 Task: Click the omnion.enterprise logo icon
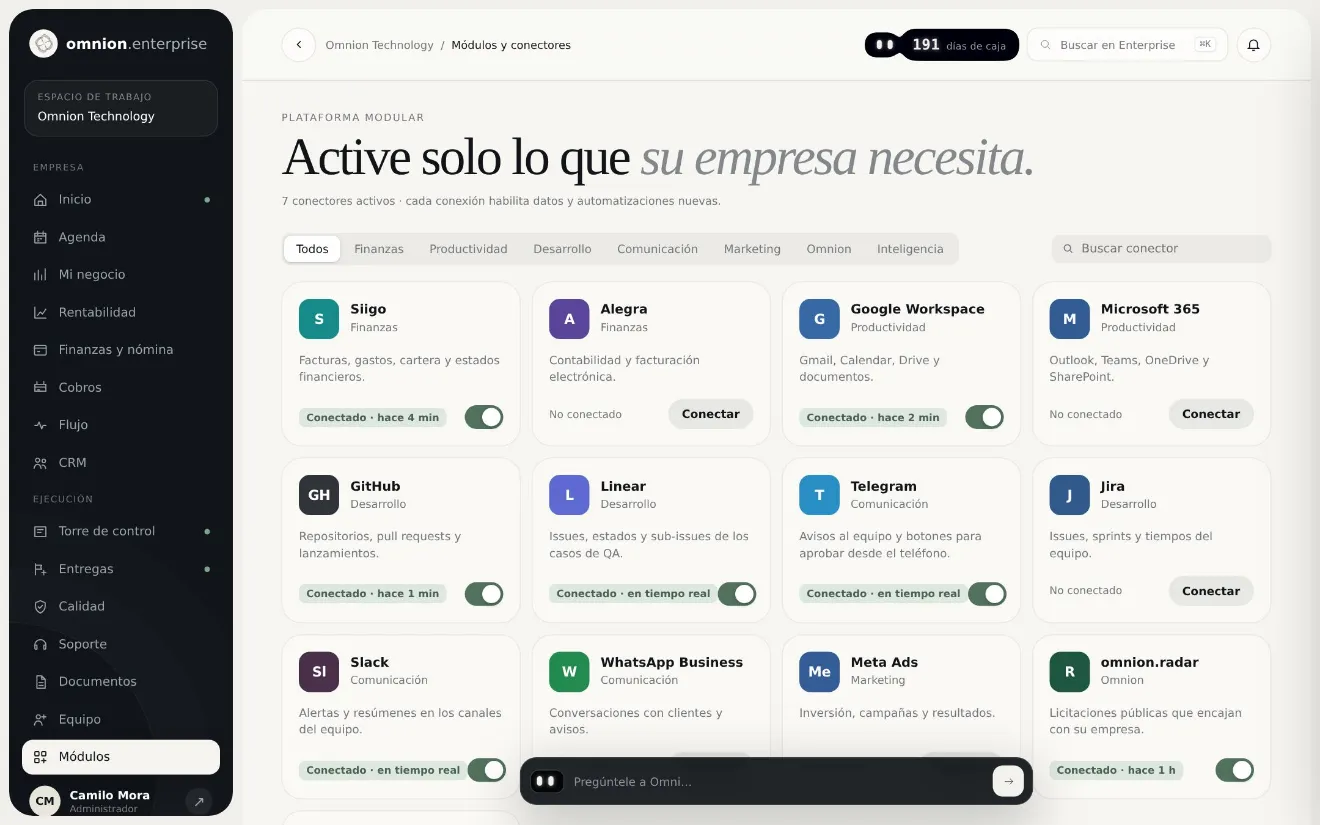pyautogui.click(x=43, y=44)
